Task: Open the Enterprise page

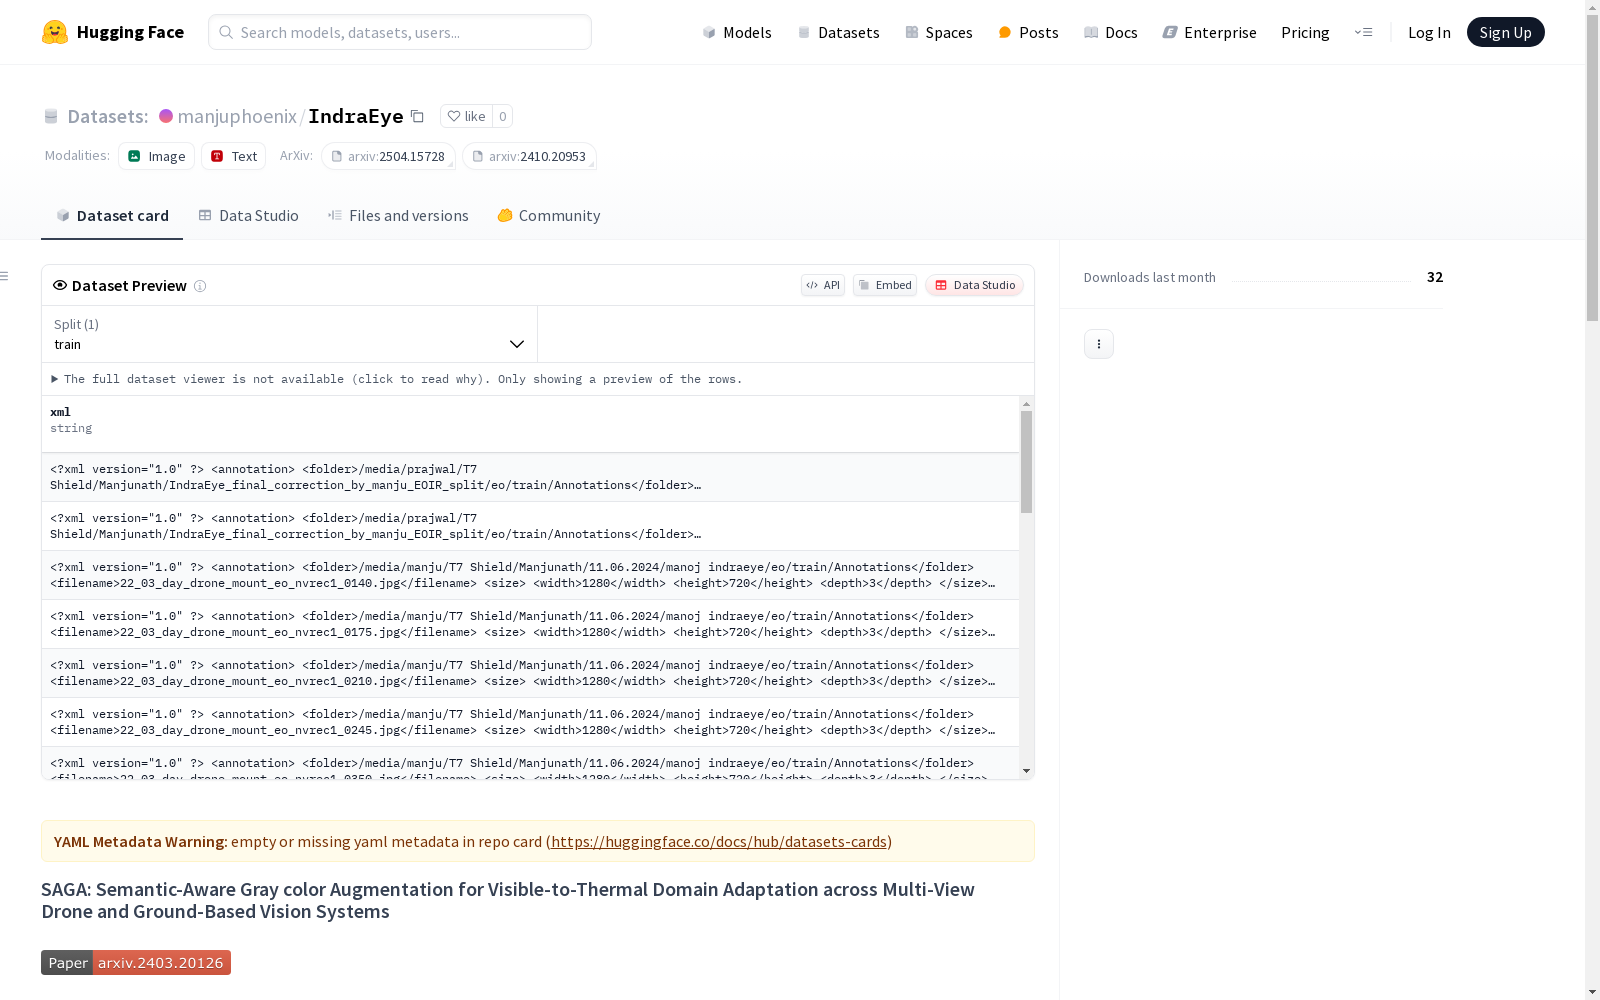Action: [x=1209, y=32]
